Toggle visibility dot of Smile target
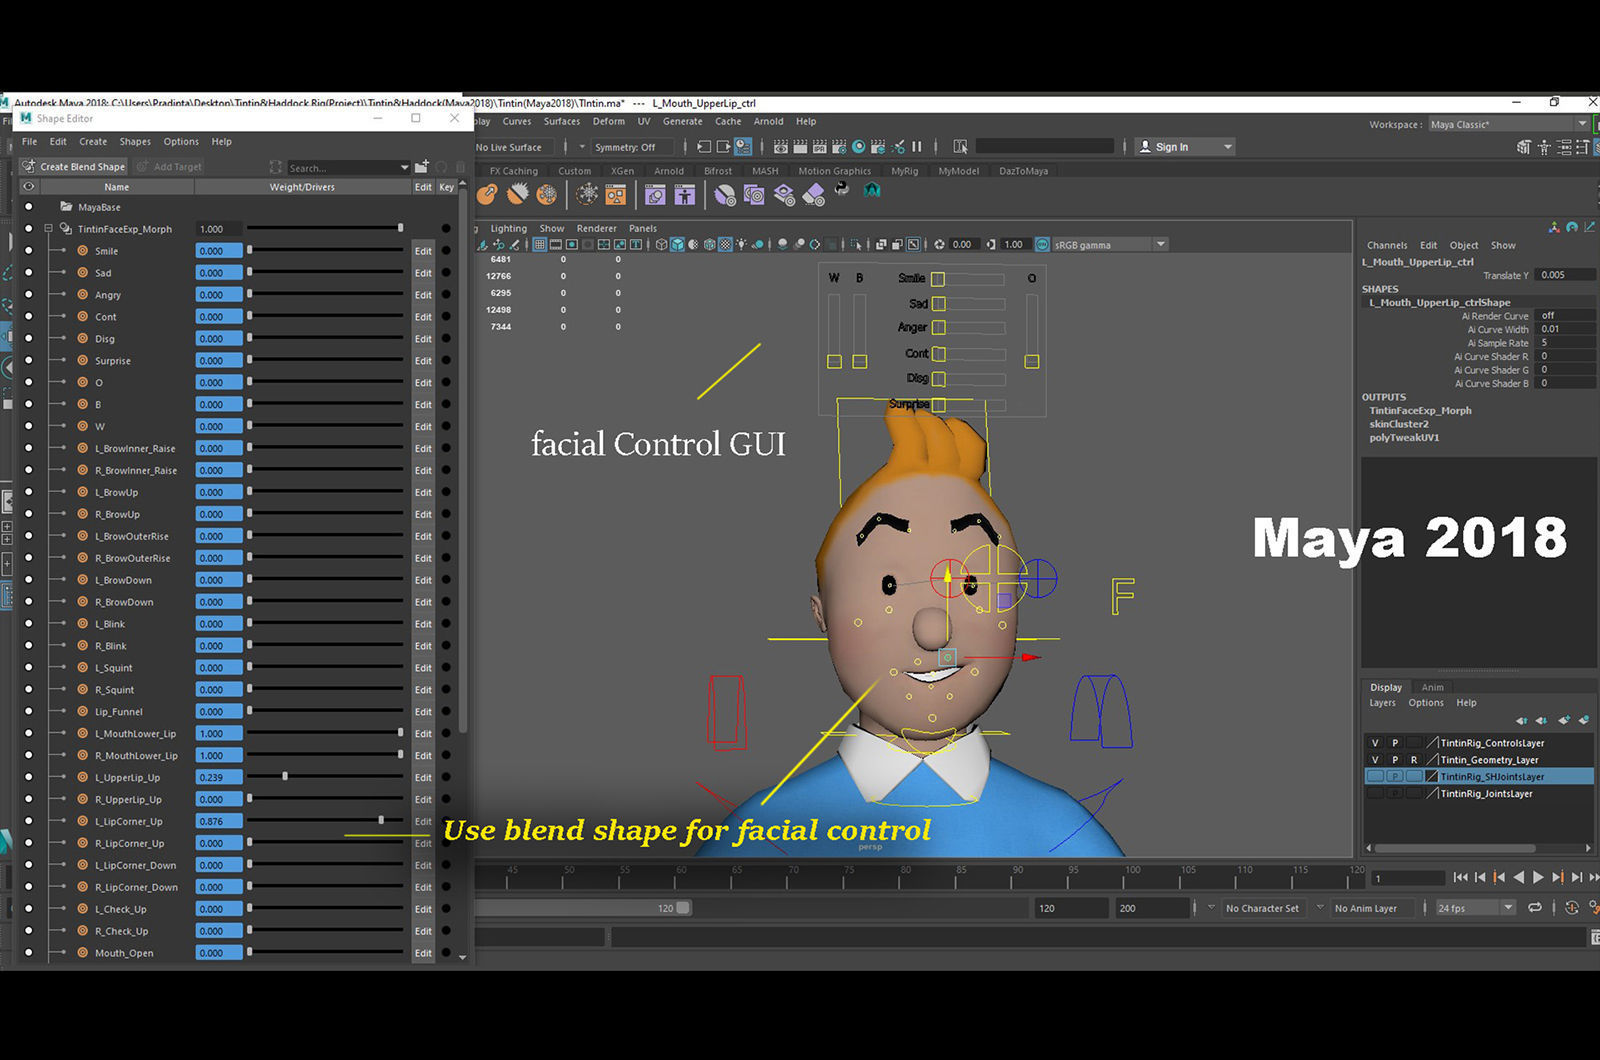Screen dimensions: 1600x1060 tap(28, 251)
